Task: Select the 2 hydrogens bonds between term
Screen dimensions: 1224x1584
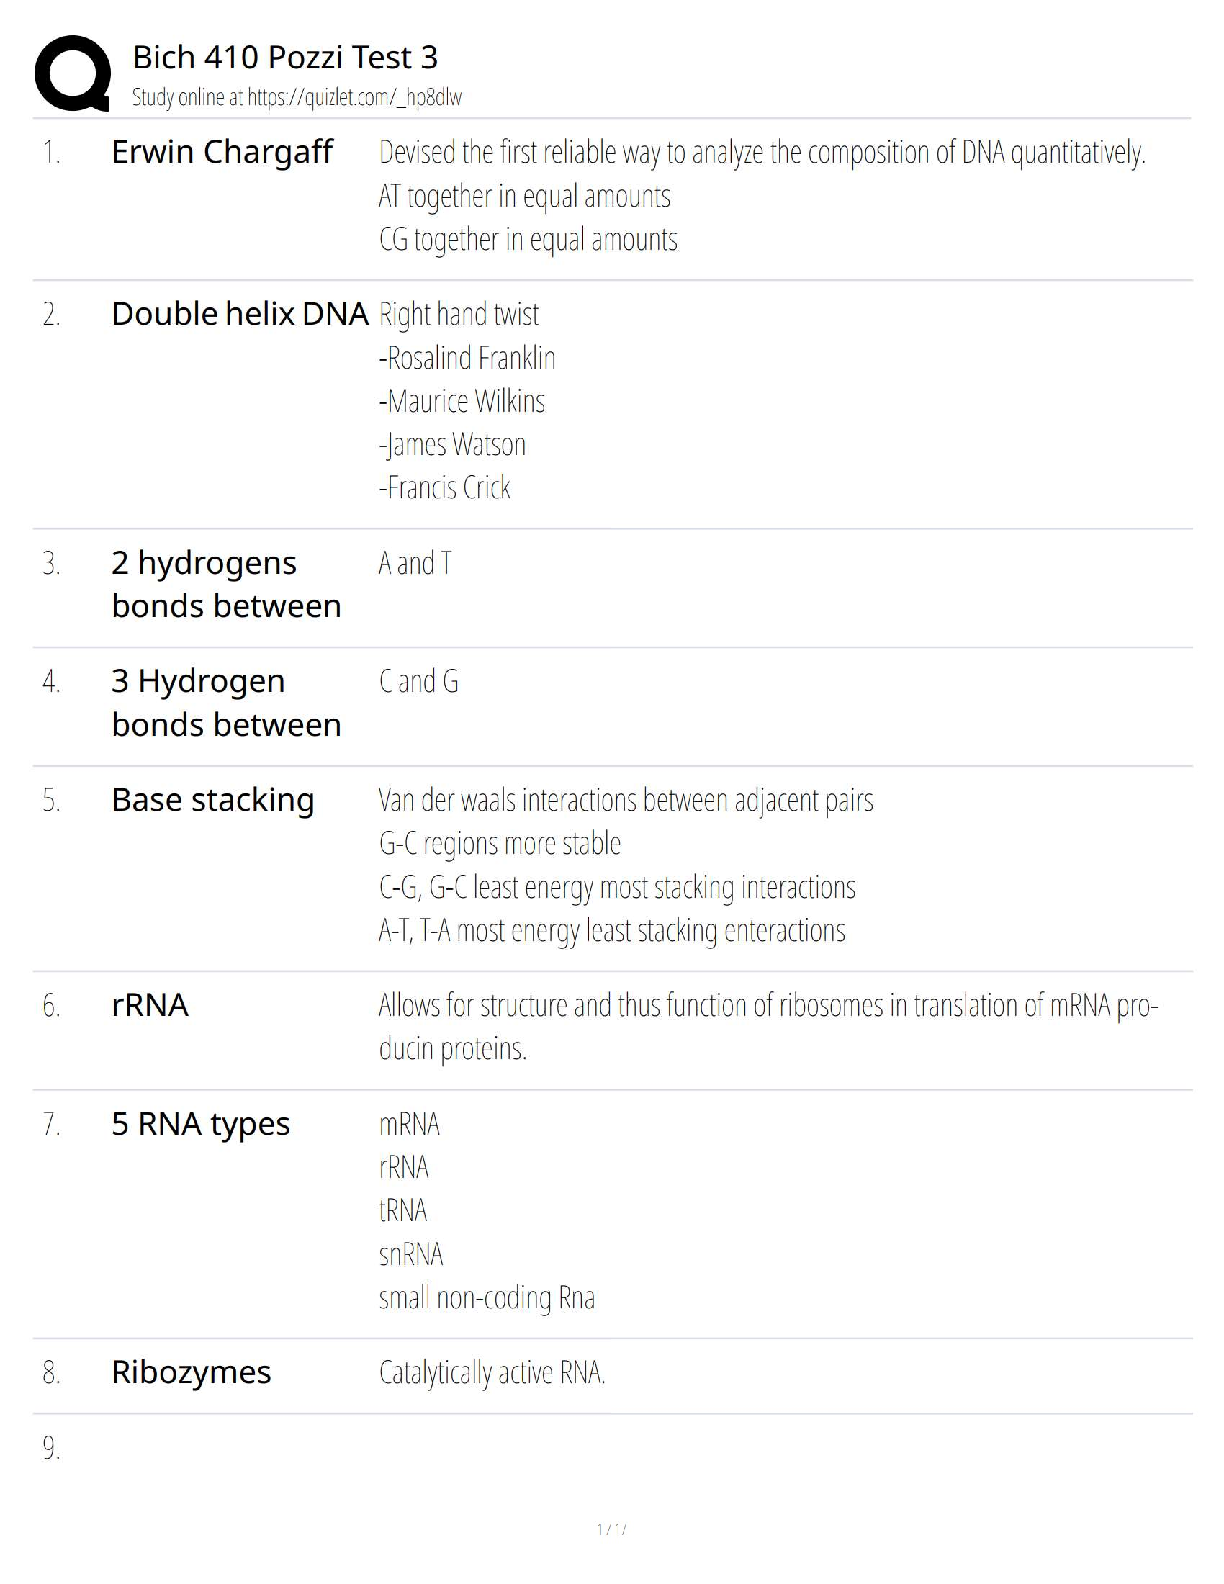Action: coord(226,584)
